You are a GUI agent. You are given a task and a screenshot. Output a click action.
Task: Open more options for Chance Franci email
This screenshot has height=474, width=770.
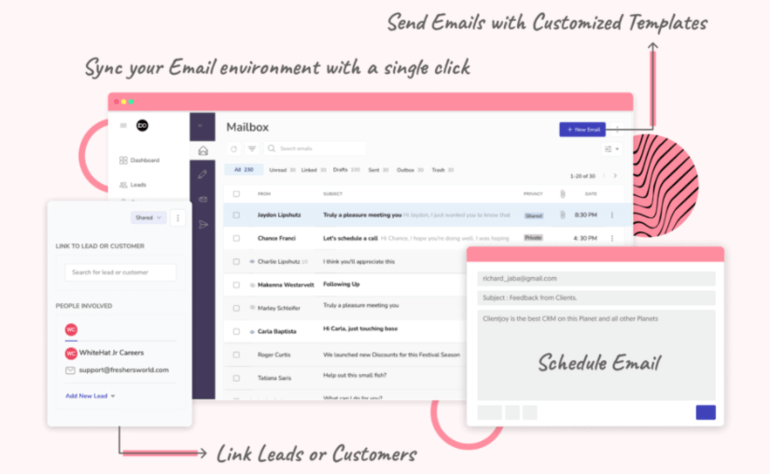pos(612,238)
